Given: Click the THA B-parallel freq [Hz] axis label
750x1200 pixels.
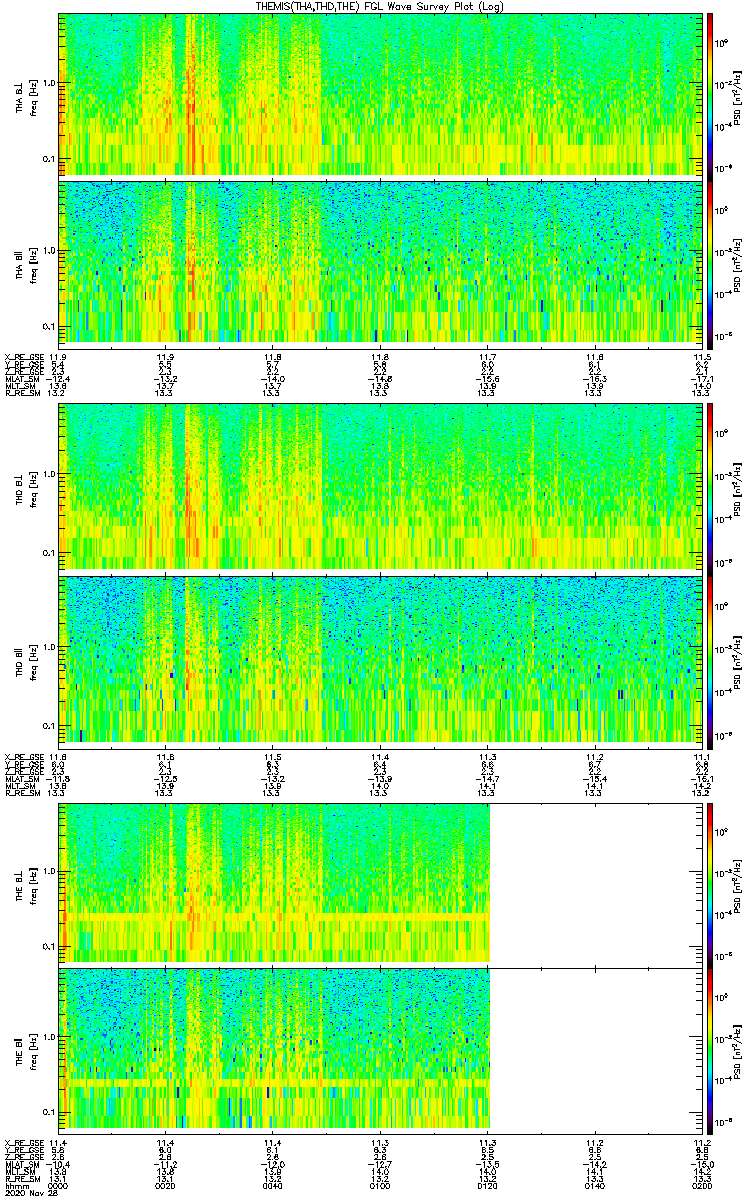Looking at the screenshot, I should [33, 266].
